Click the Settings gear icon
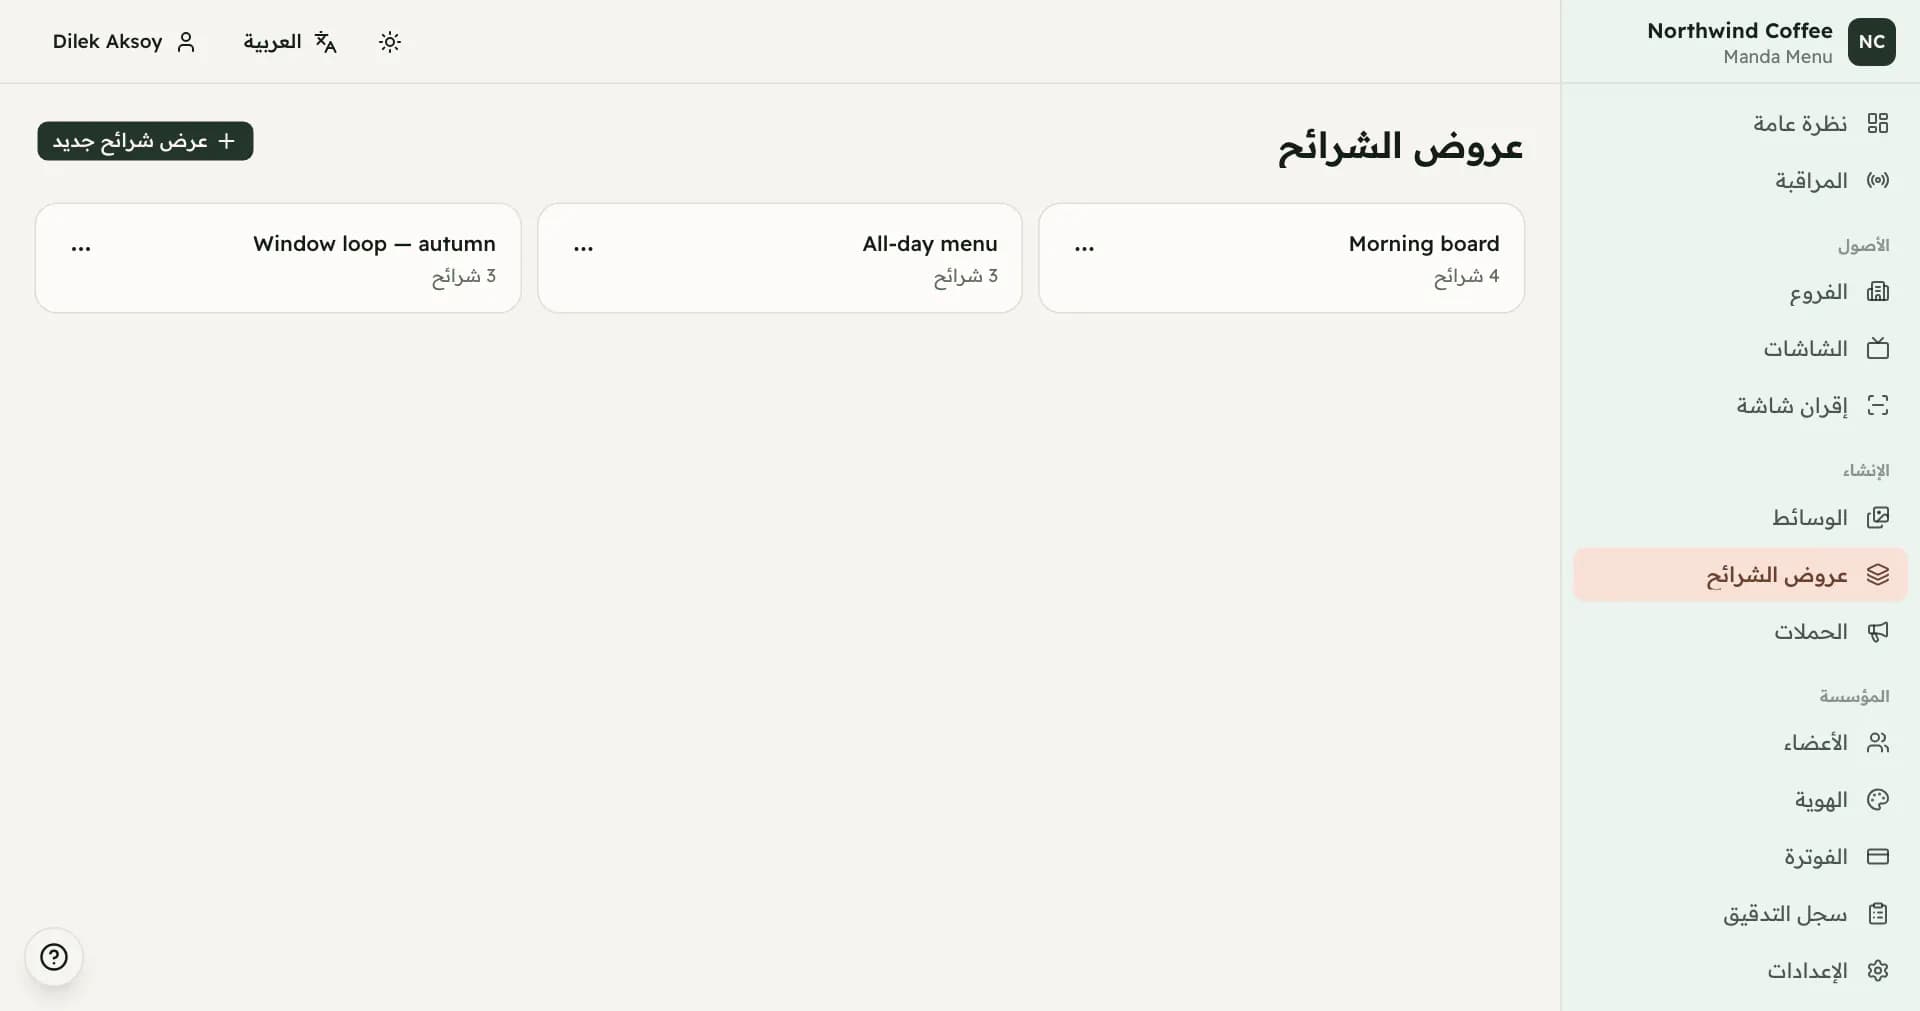1920x1011 pixels. 1878,970
